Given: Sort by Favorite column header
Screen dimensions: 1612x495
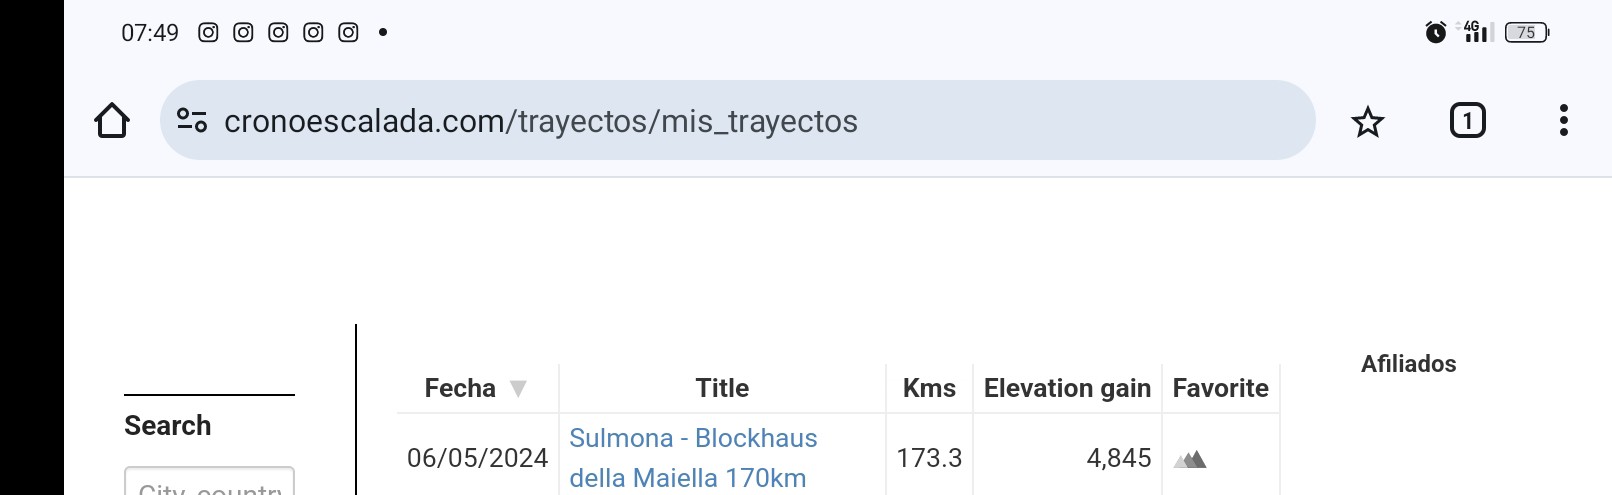Looking at the screenshot, I should click(1220, 388).
